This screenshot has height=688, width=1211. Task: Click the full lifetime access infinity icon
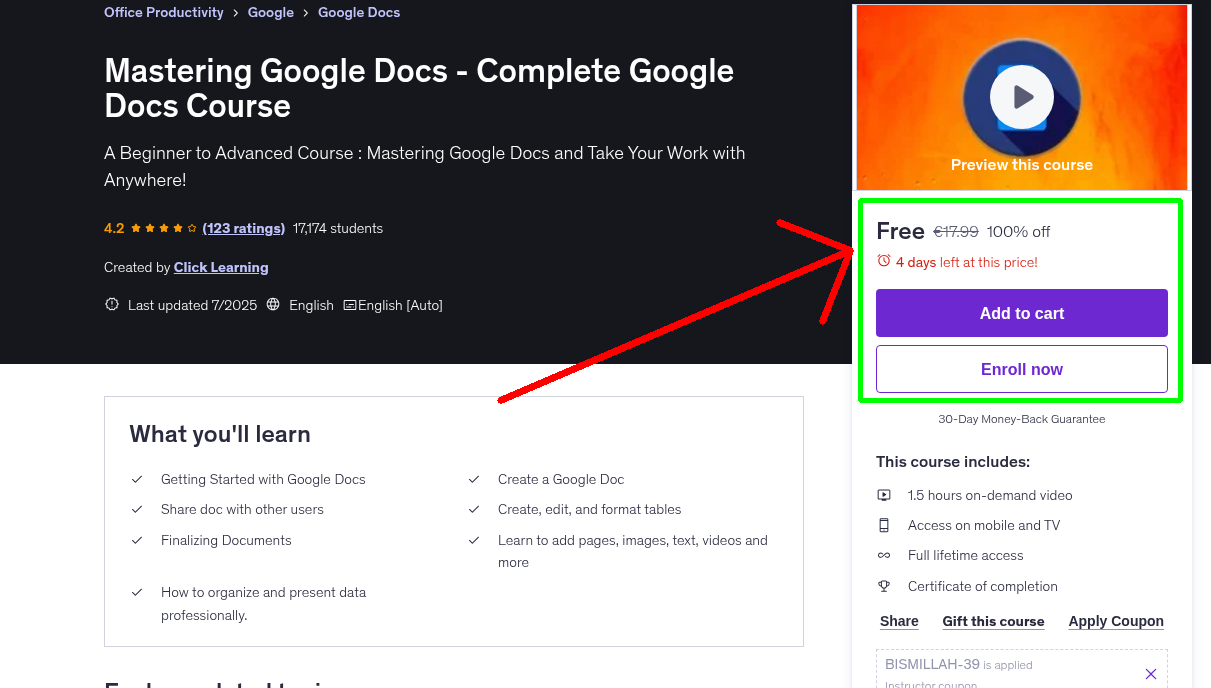click(x=884, y=555)
